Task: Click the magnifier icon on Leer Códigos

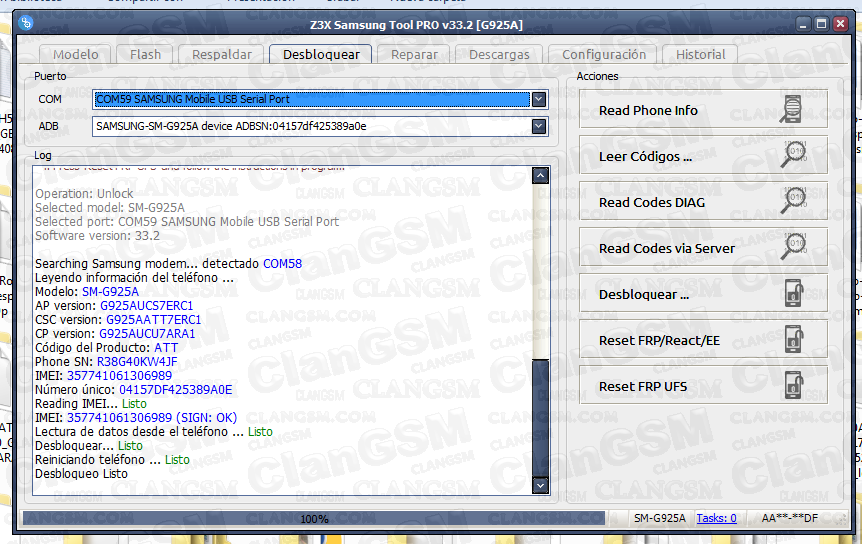Action: click(x=794, y=156)
